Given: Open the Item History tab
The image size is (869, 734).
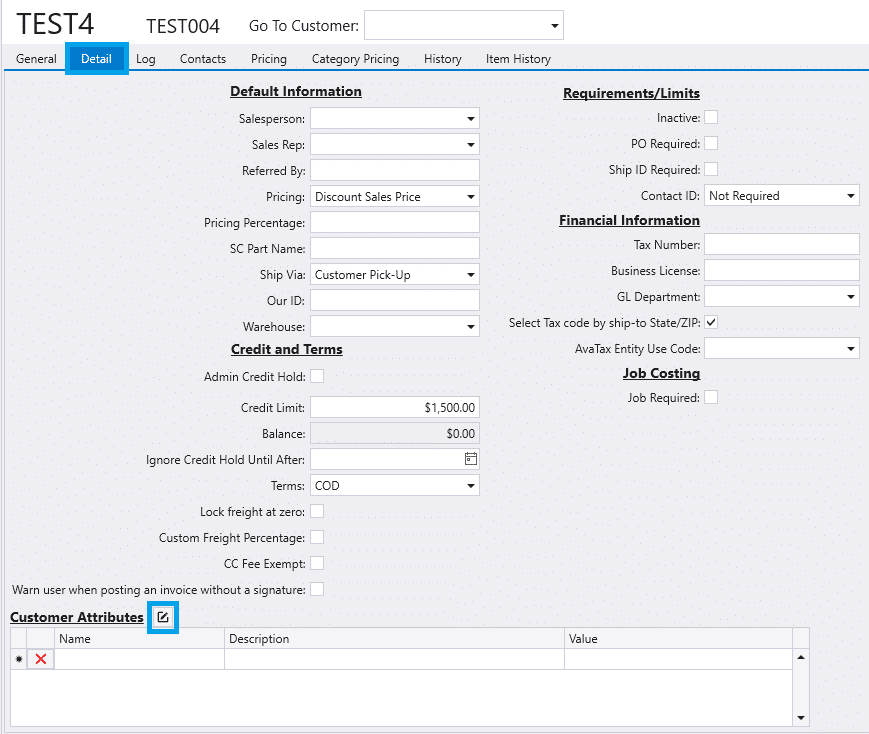Looking at the screenshot, I should [518, 59].
